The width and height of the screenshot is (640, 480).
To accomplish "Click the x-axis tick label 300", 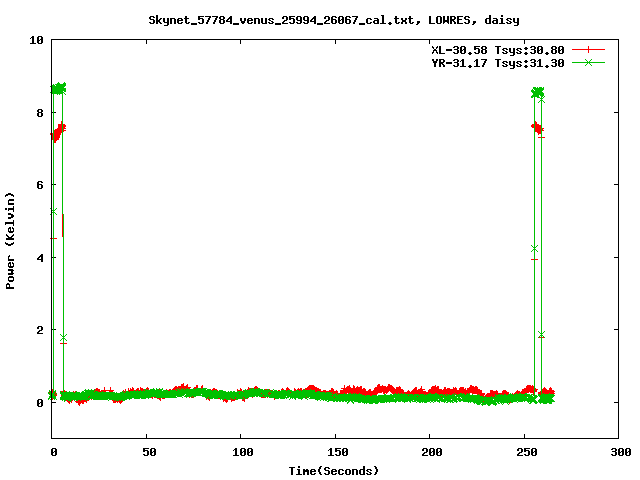I will pos(621,452).
